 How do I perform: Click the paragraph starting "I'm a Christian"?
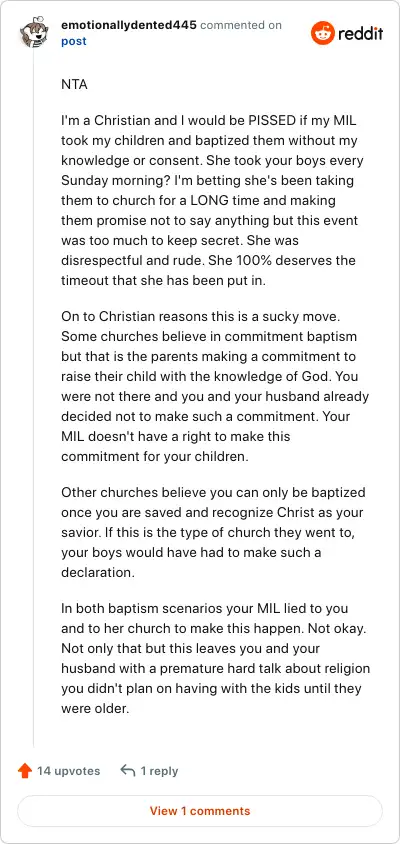click(x=210, y=201)
